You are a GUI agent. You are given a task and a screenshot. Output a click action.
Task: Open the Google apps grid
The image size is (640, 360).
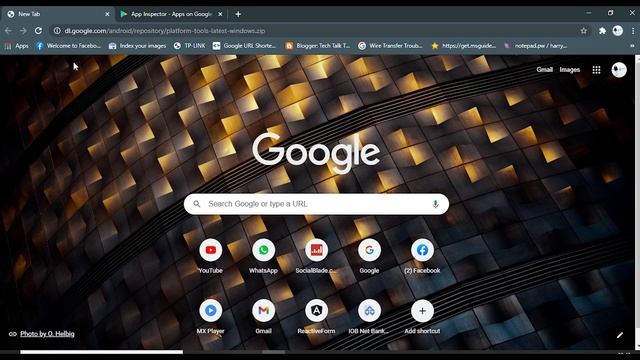coord(596,70)
